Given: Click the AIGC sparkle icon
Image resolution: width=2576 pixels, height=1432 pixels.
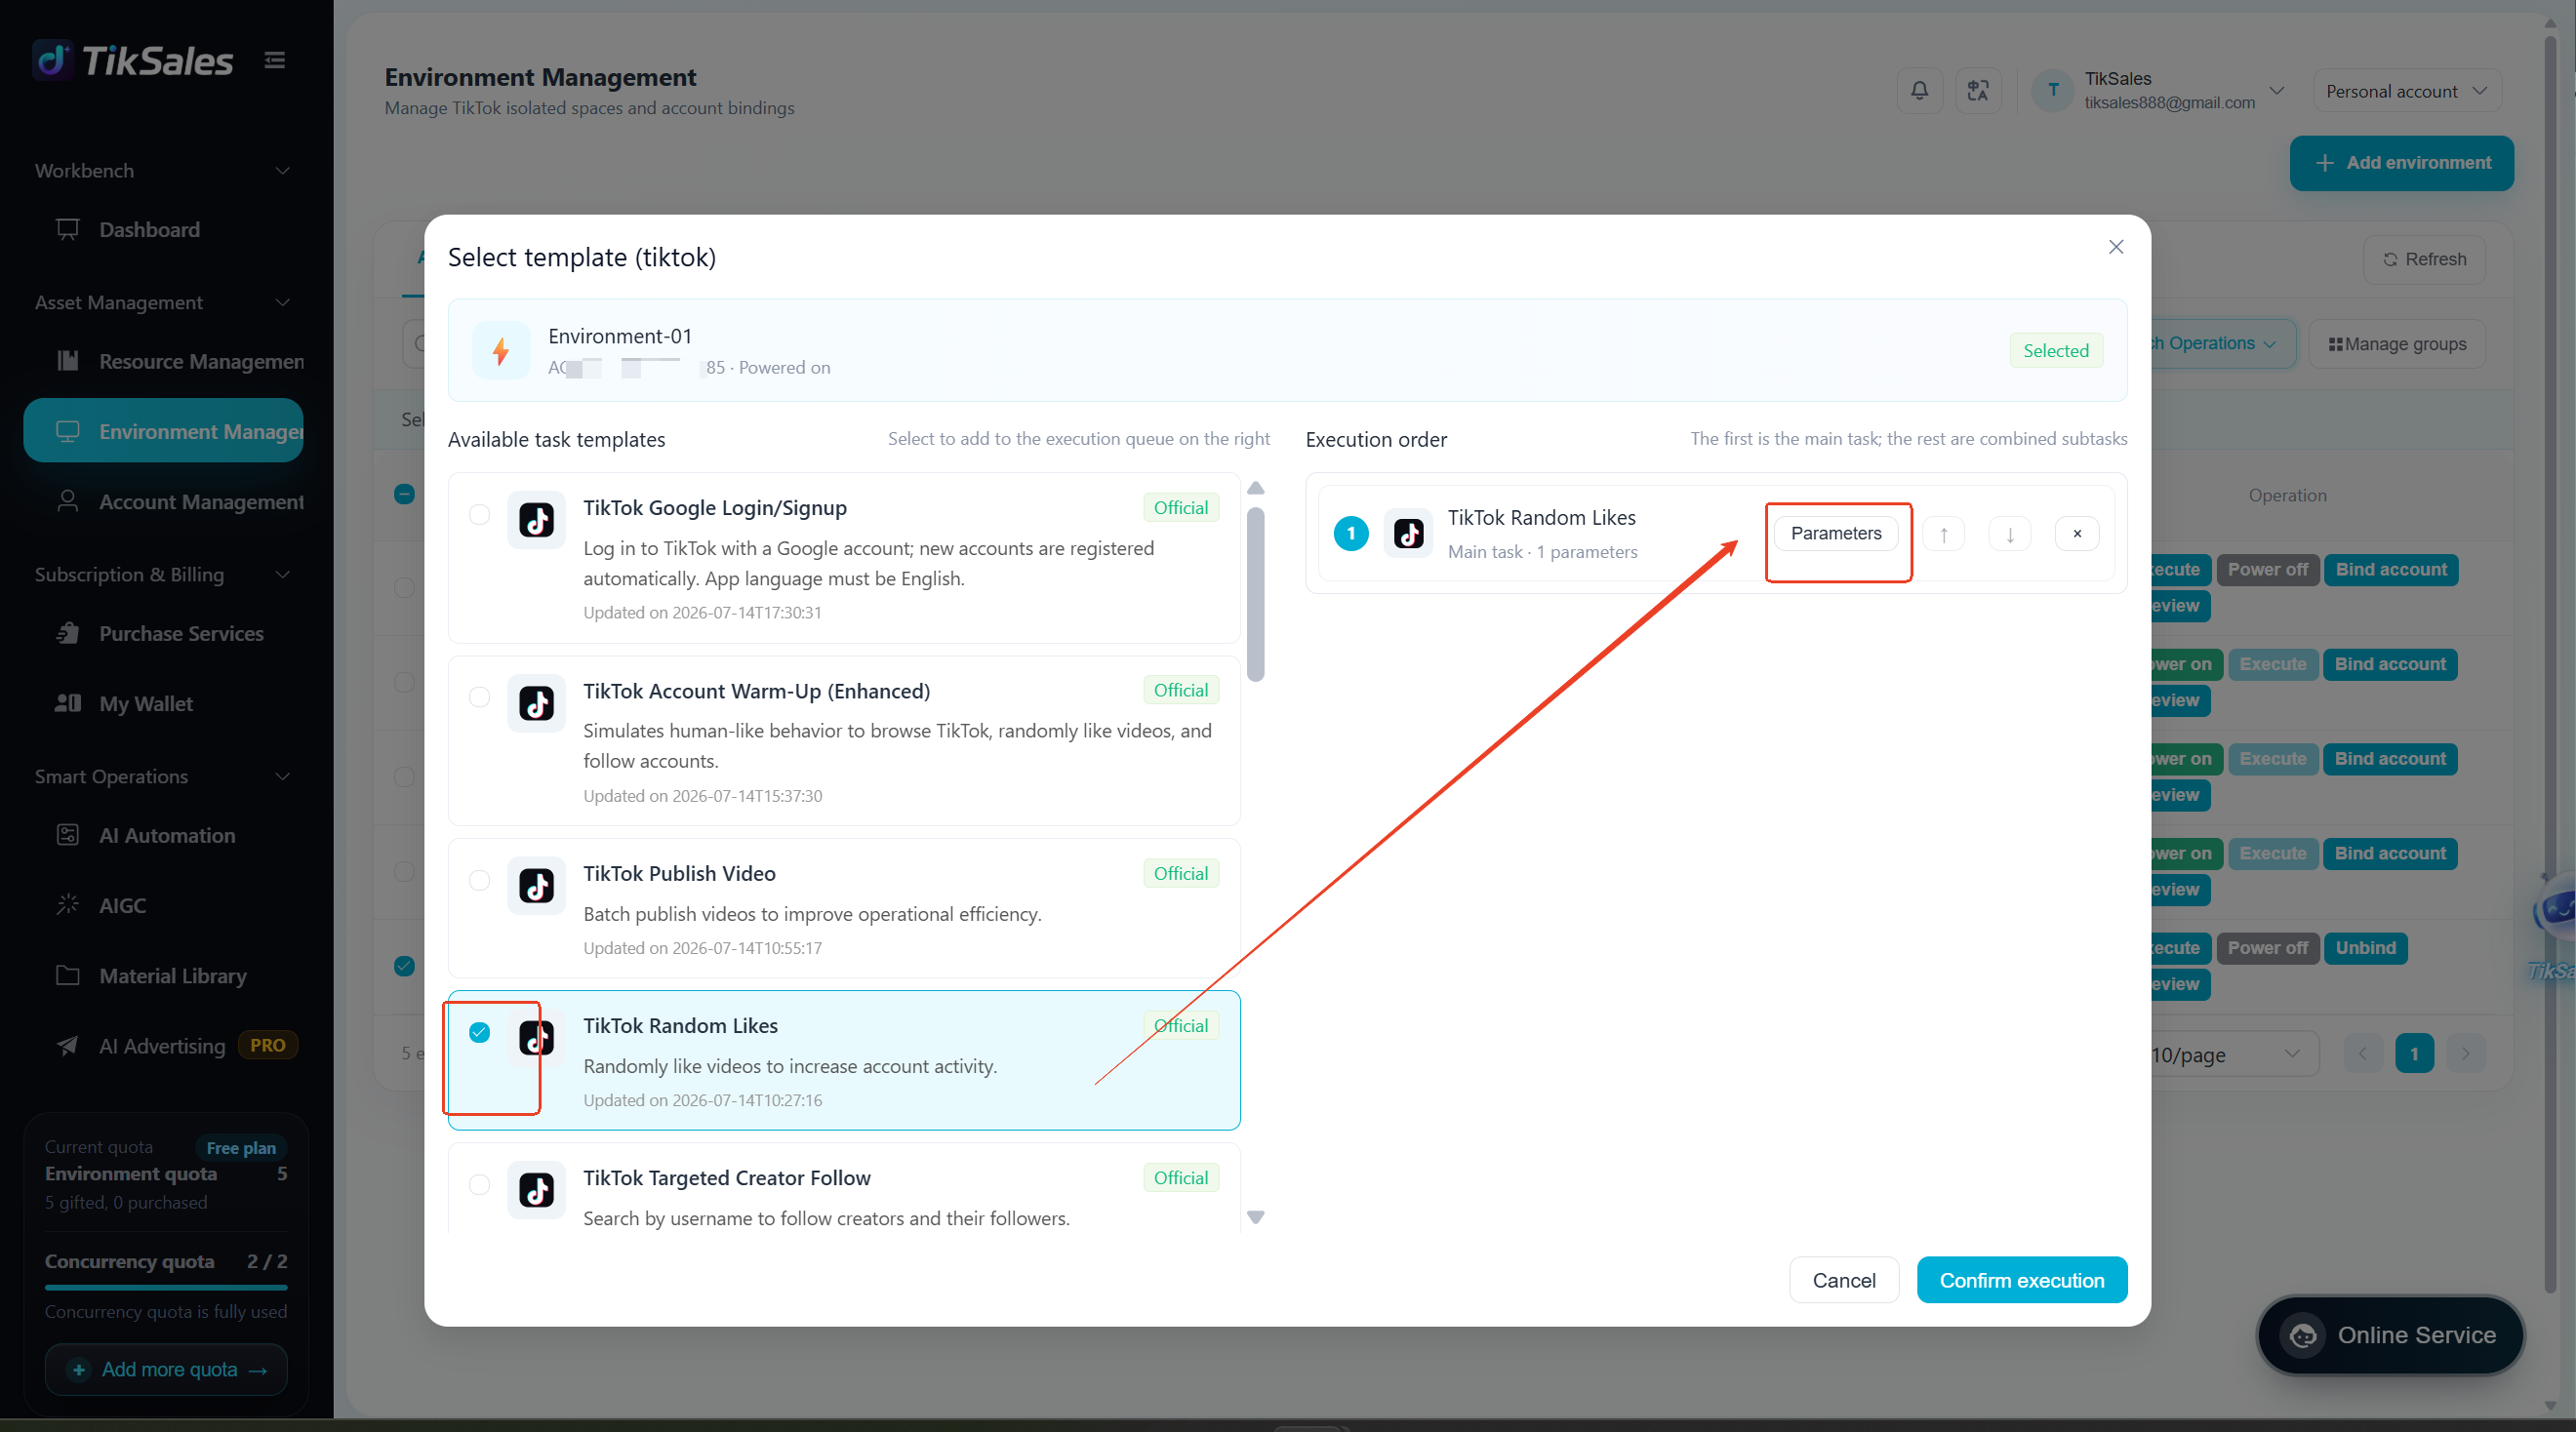Looking at the screenshot, I should [67, 905].
